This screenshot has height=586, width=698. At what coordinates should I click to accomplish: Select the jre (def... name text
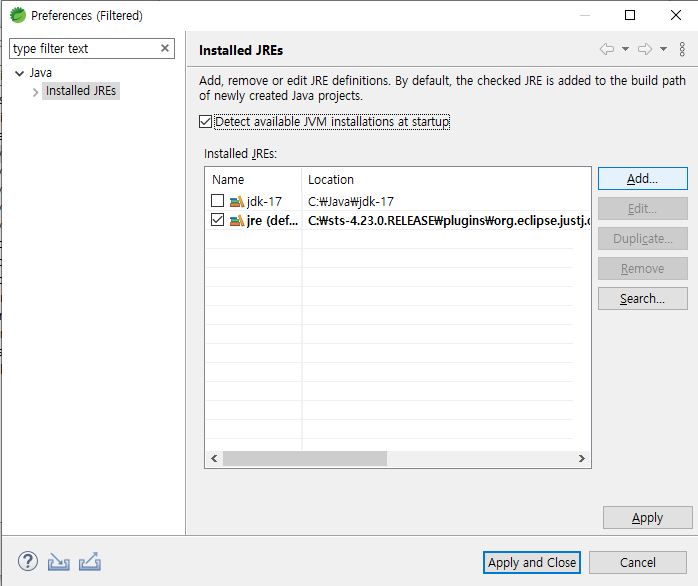272,221
